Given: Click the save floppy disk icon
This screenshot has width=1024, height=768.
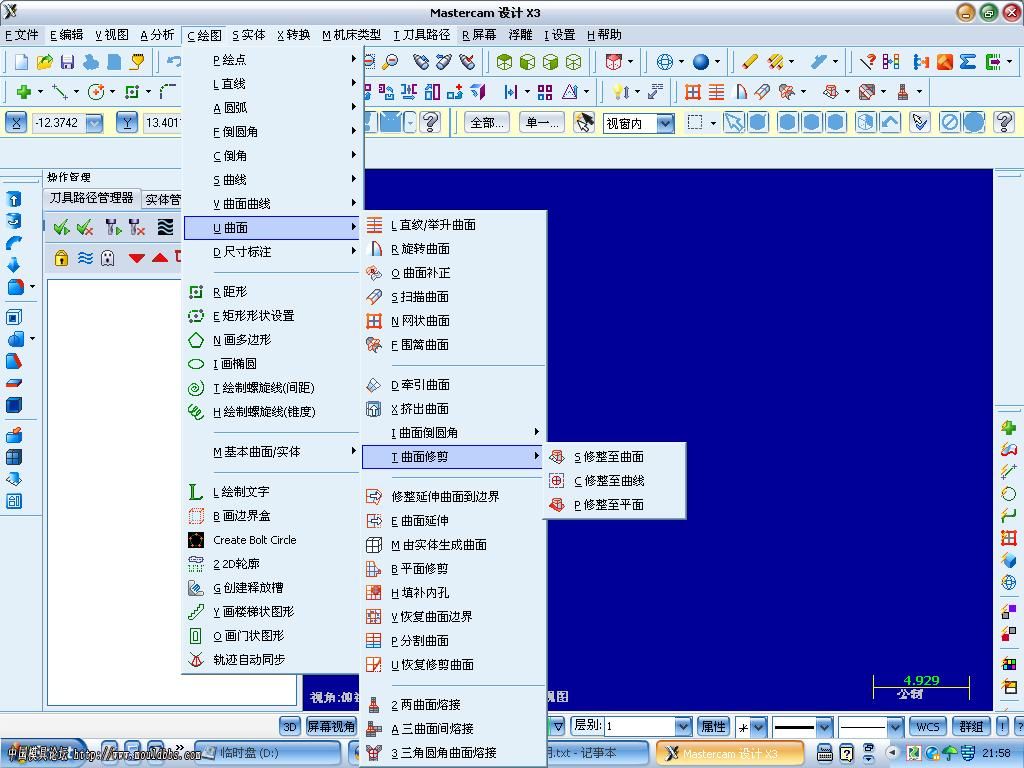Looking at the screenshot, I should [67, 62].
